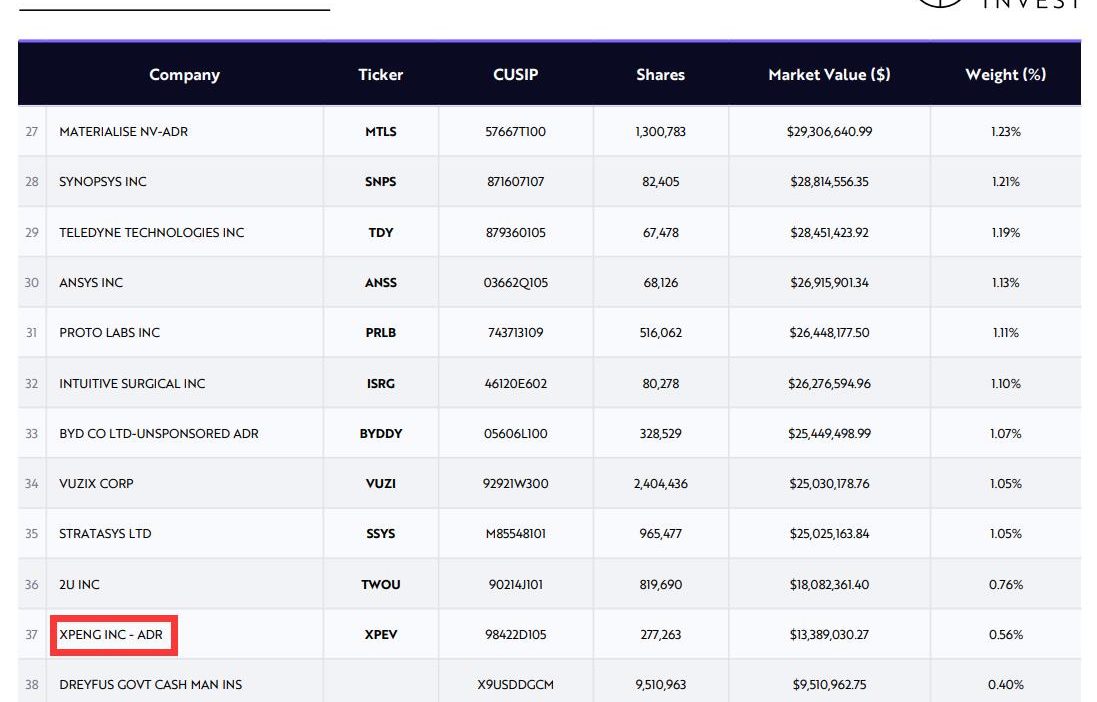The width and height of the screenshot is (1097, 702).
Task: Click market value "$25,025,163.84"
Action: pos(829,534)
